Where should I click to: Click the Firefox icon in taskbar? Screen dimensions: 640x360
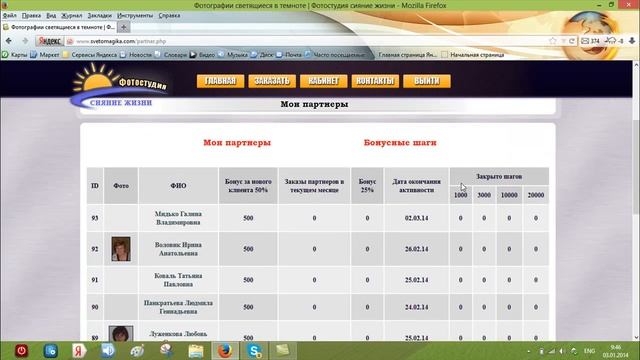click(x=224, y=351)
